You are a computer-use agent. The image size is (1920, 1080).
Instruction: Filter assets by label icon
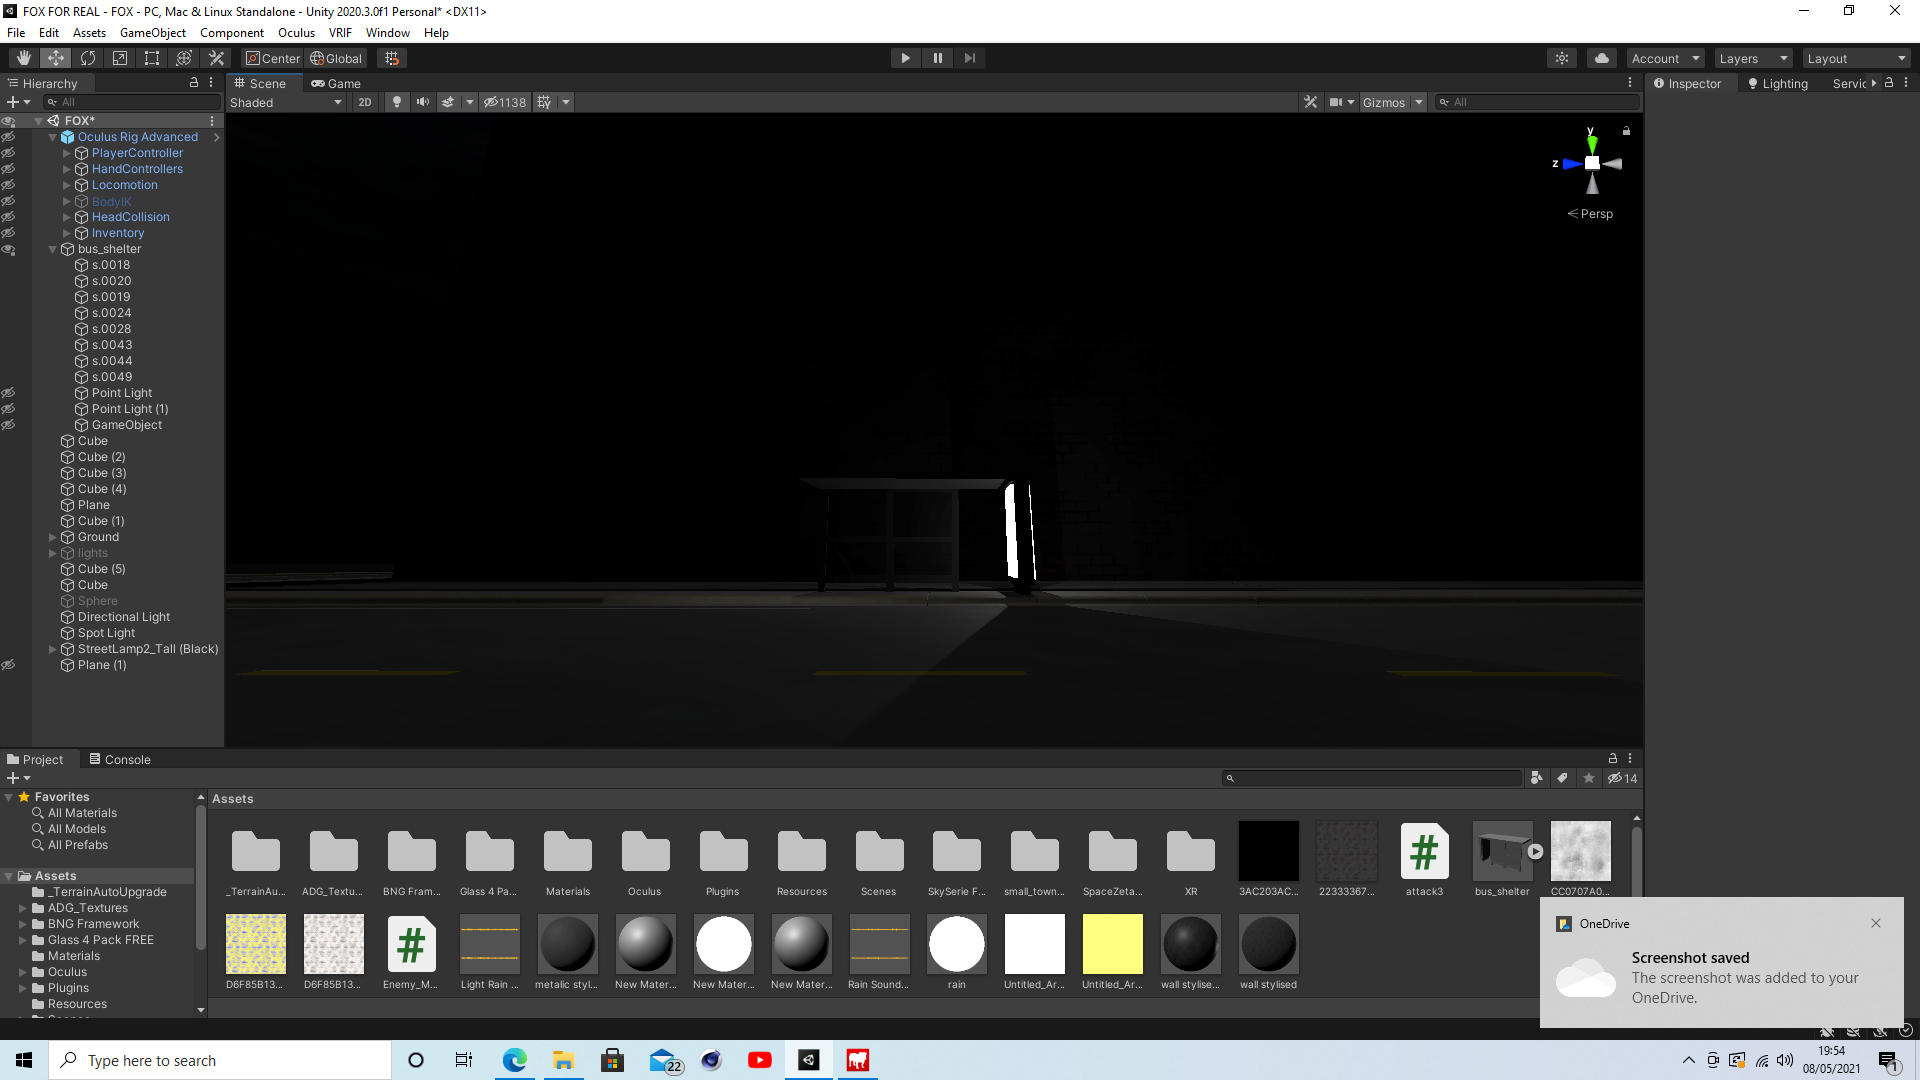coord(1562,778)
